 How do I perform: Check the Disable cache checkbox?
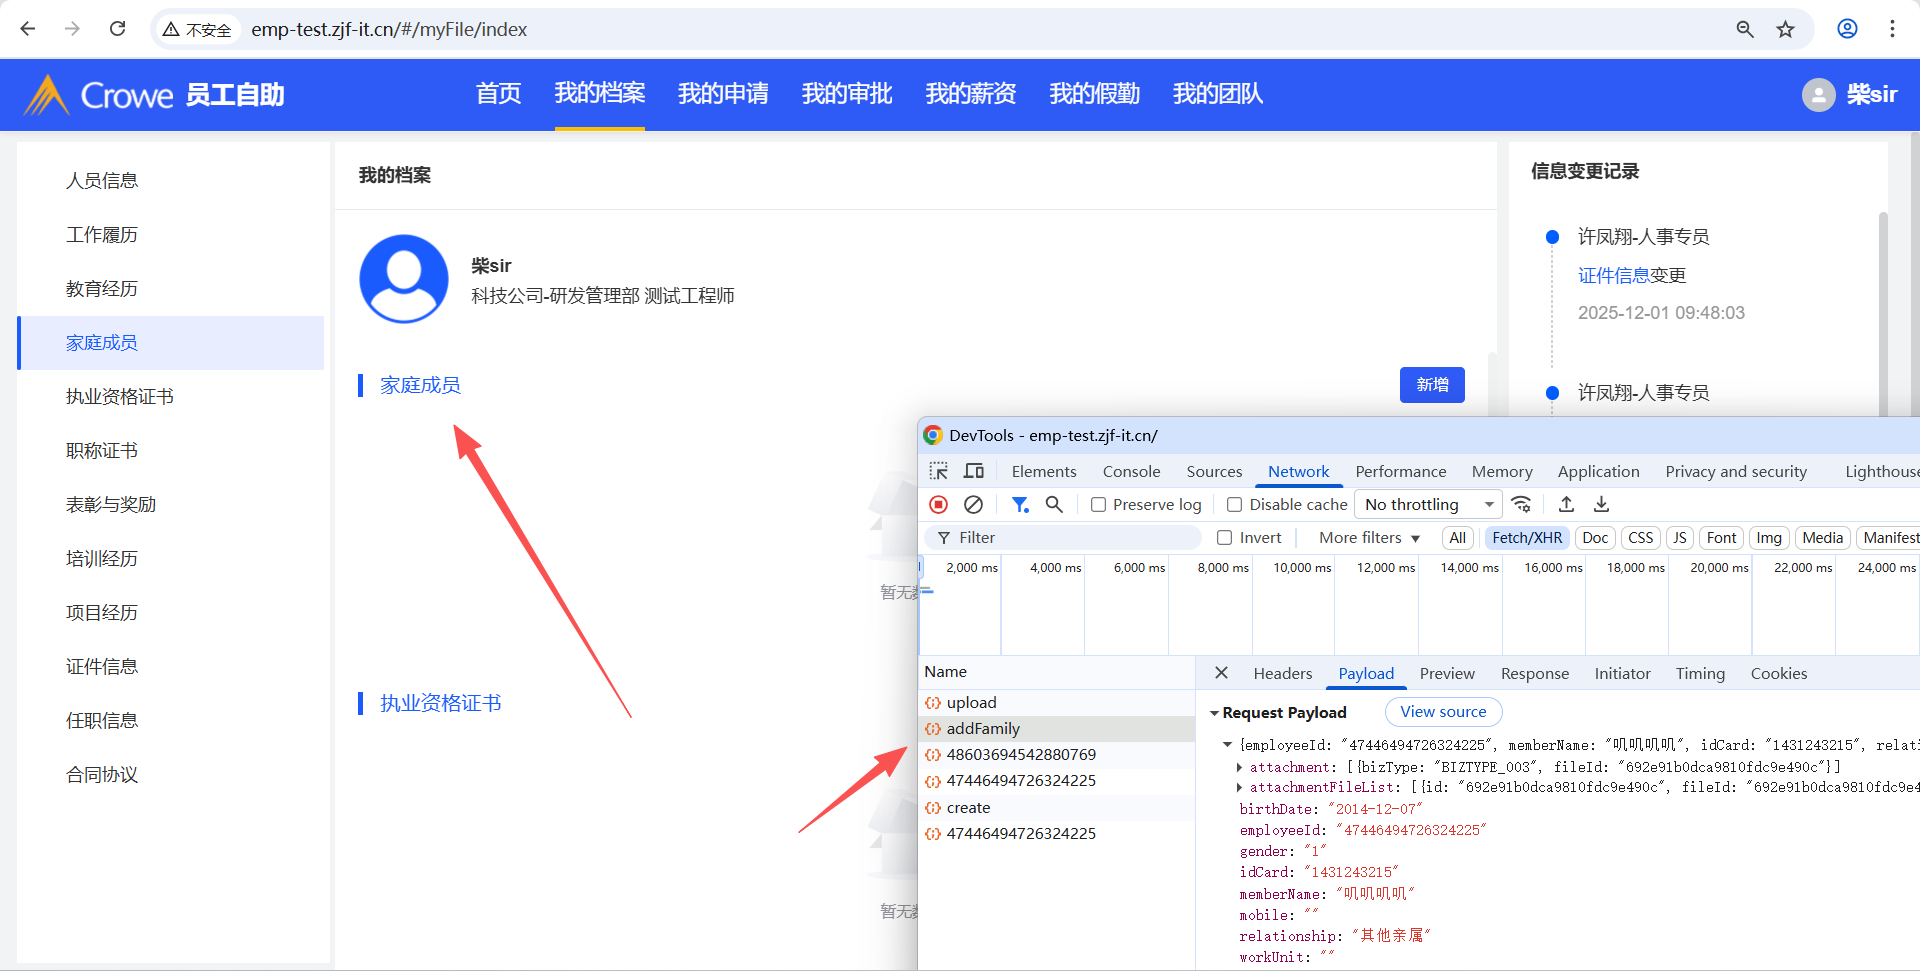click(x=1235, y=505)
